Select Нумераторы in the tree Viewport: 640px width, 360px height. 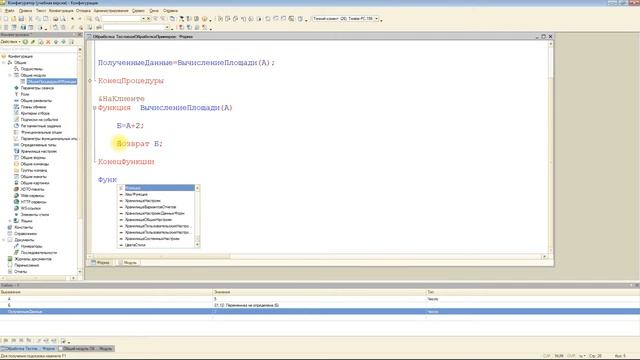[x=31, y=247]
